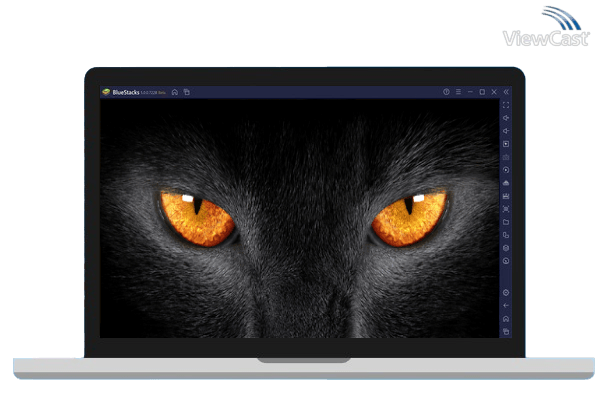The width and height of the screenshot is (602, 414).
Task: Open the media folder icon in the sidebar
Action: click(506, 222)
